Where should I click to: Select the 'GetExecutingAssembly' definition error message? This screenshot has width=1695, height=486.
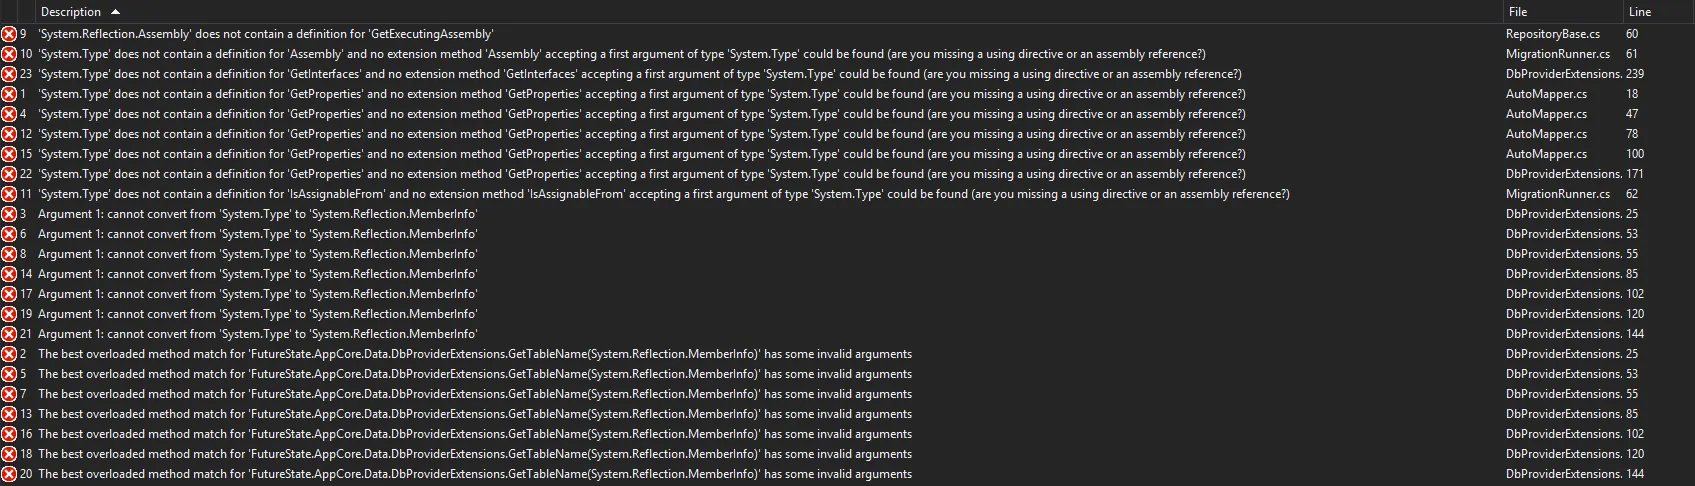pos(265,34)
